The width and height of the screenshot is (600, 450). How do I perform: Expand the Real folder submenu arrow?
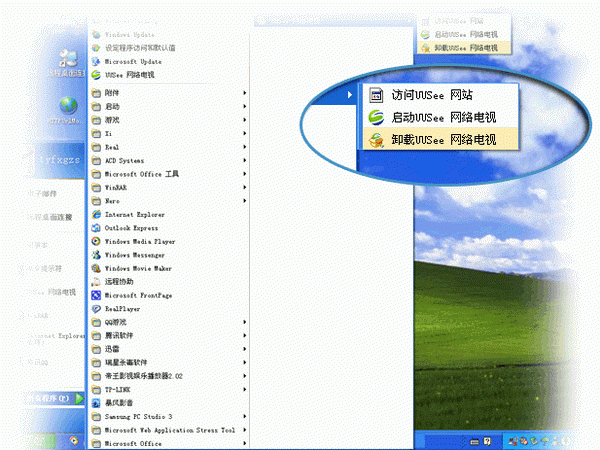[245, 147]
